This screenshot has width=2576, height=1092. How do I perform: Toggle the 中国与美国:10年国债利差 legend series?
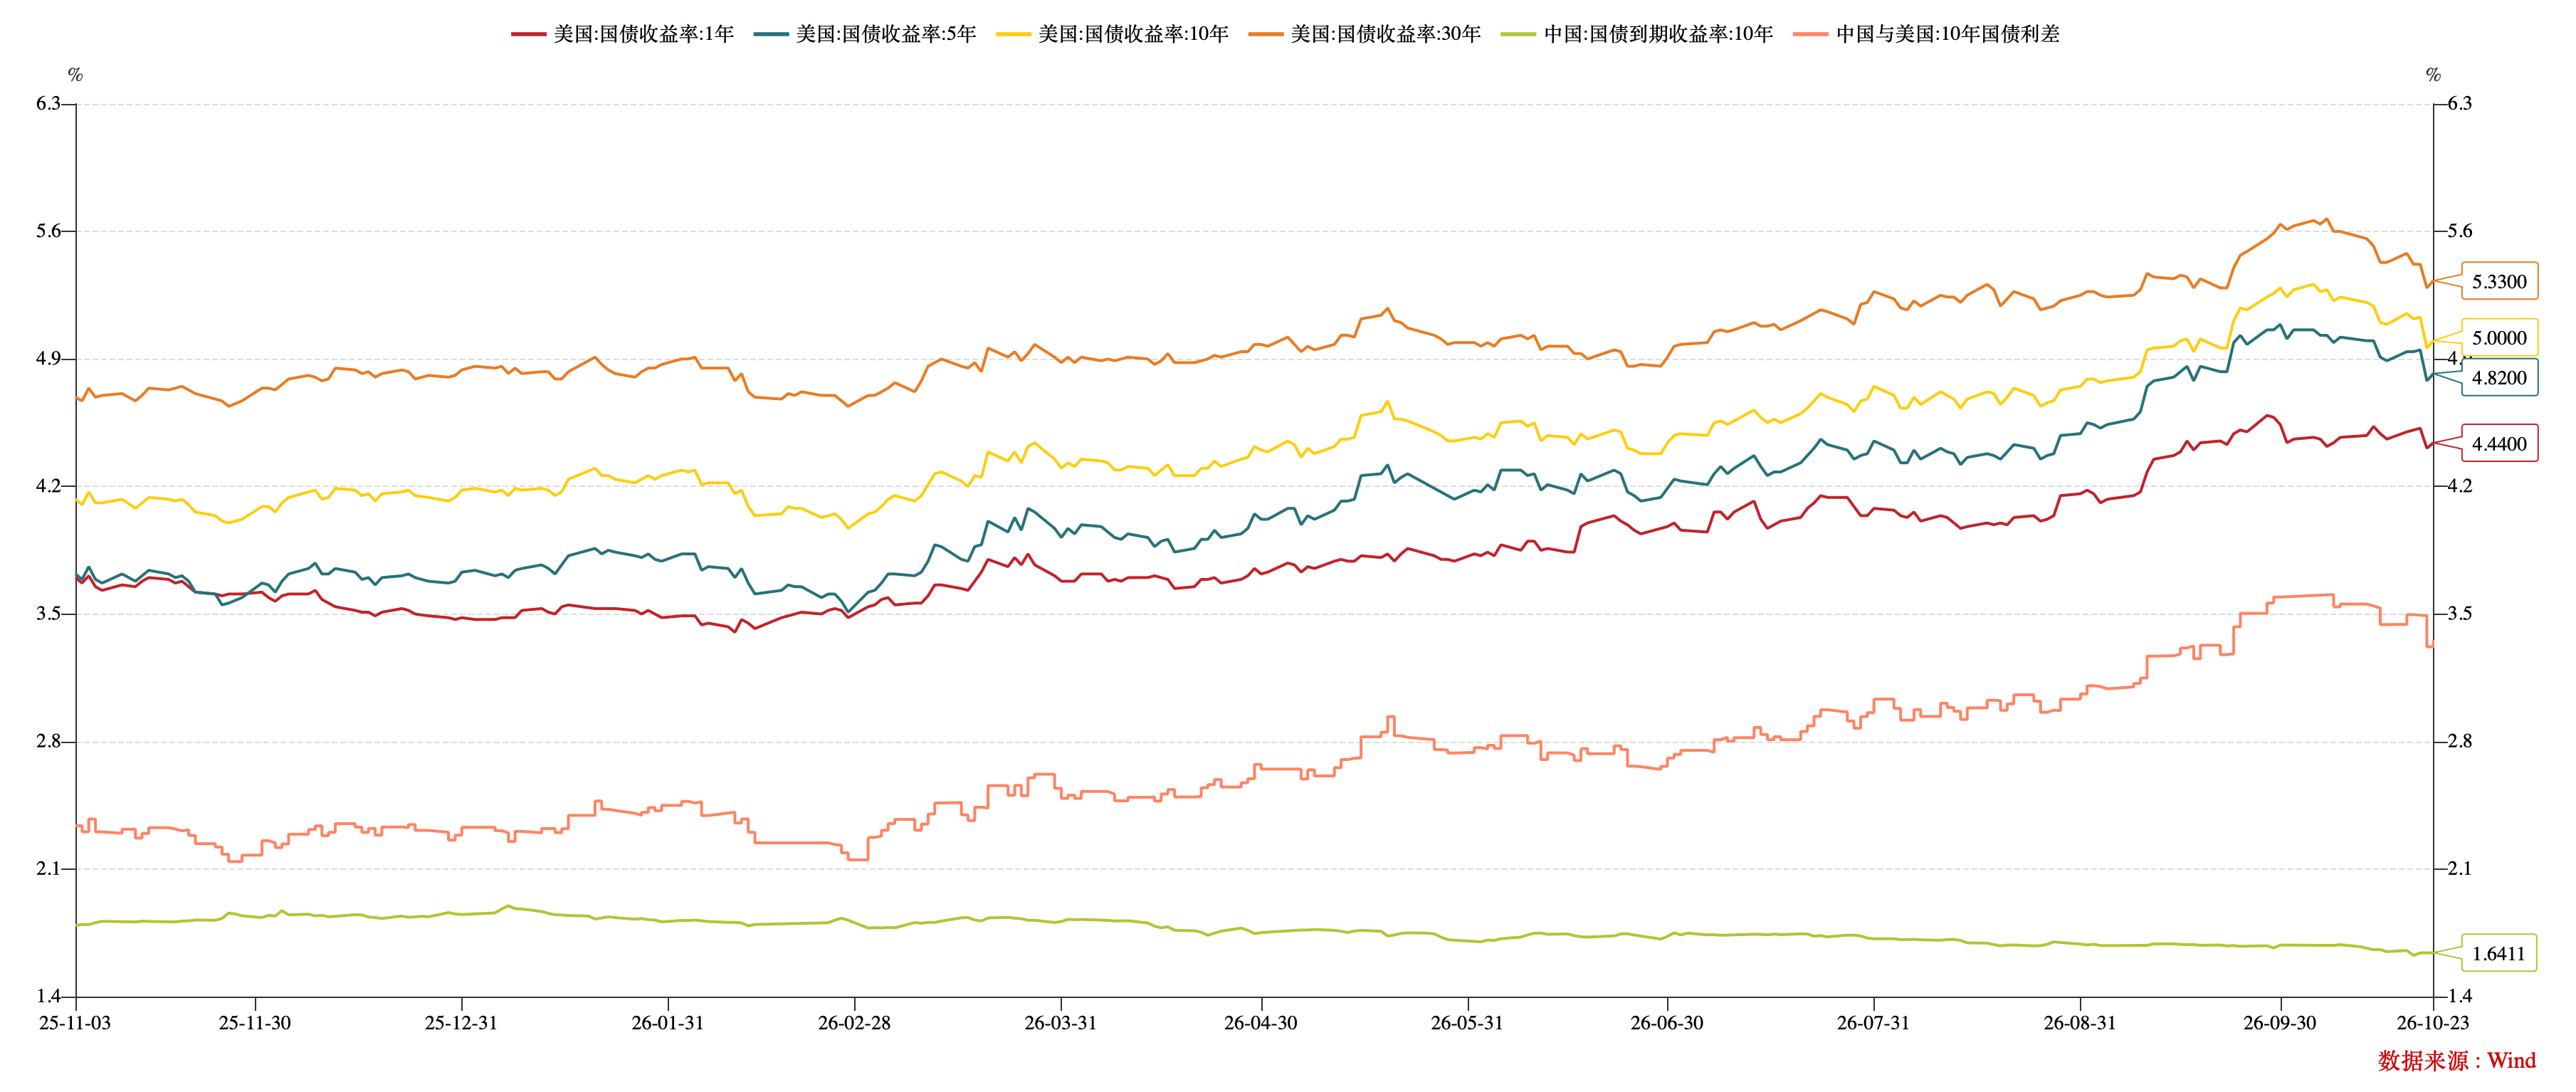[1926, 34]
